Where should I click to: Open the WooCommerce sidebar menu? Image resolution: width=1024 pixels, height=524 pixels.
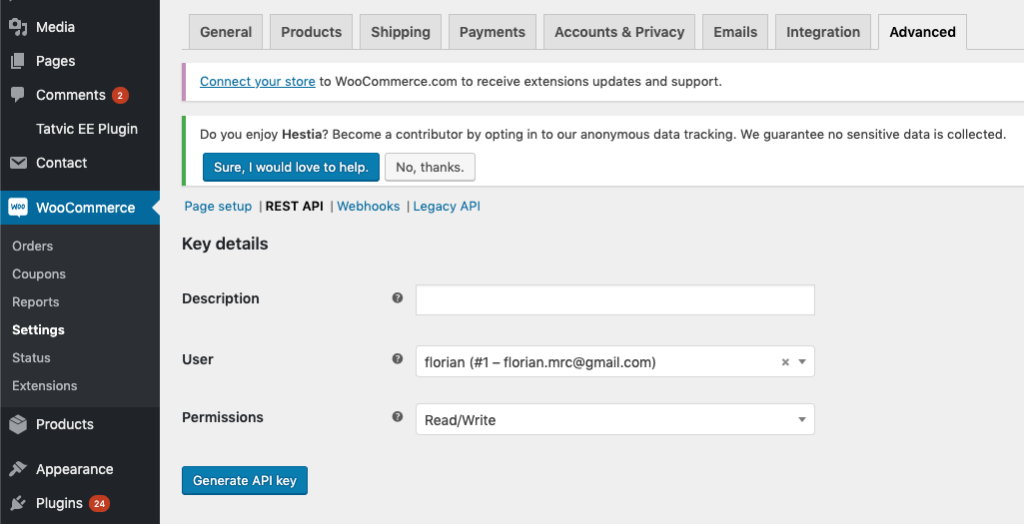click(86, 208)
